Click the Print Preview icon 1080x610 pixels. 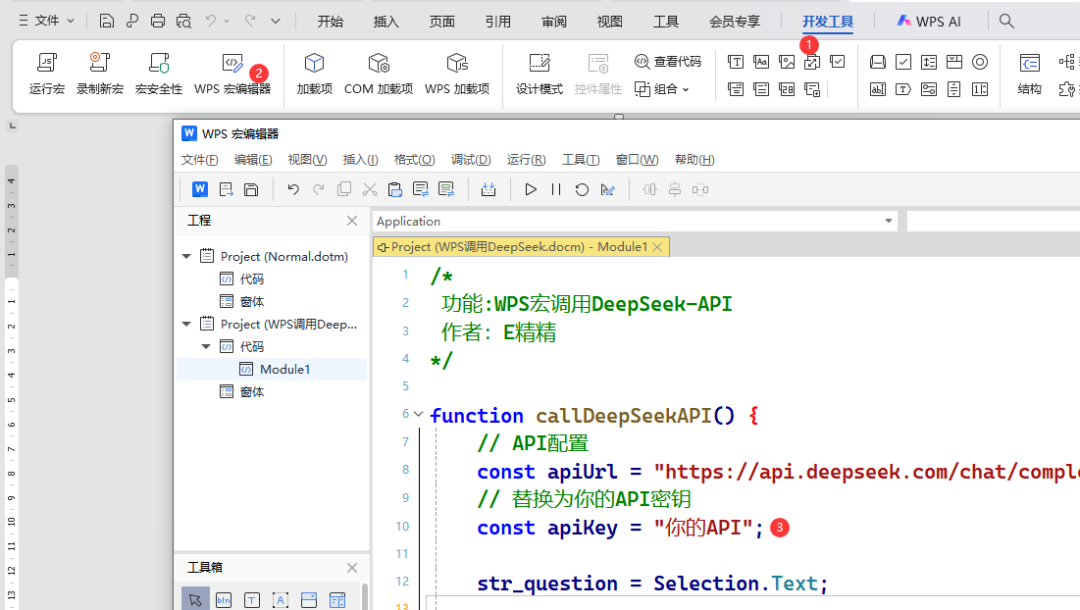pos(183,21)
